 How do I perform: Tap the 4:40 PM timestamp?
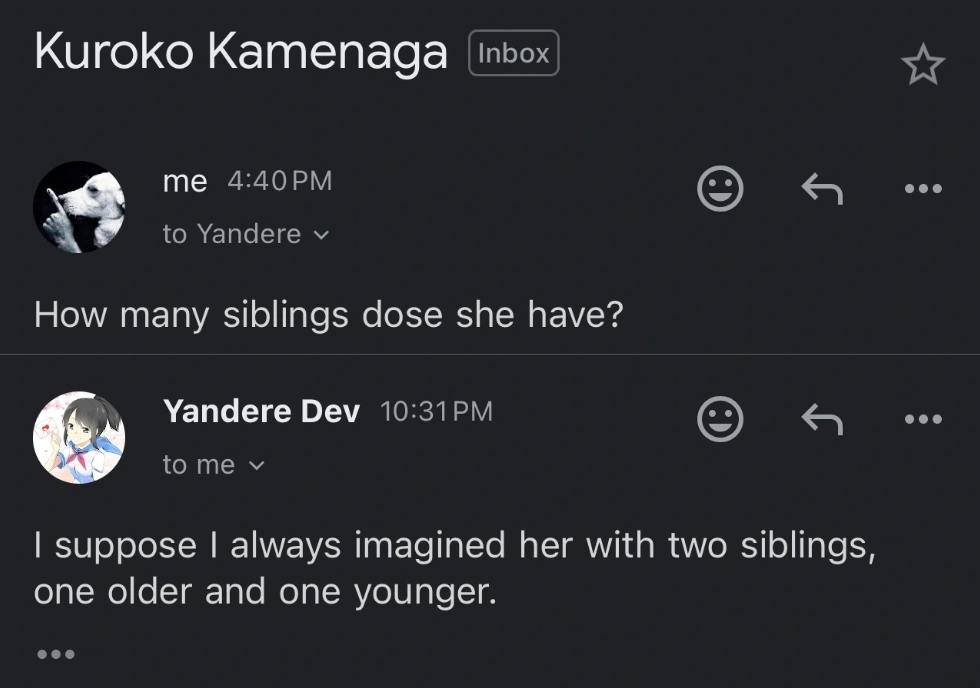(x=279, y=181)
